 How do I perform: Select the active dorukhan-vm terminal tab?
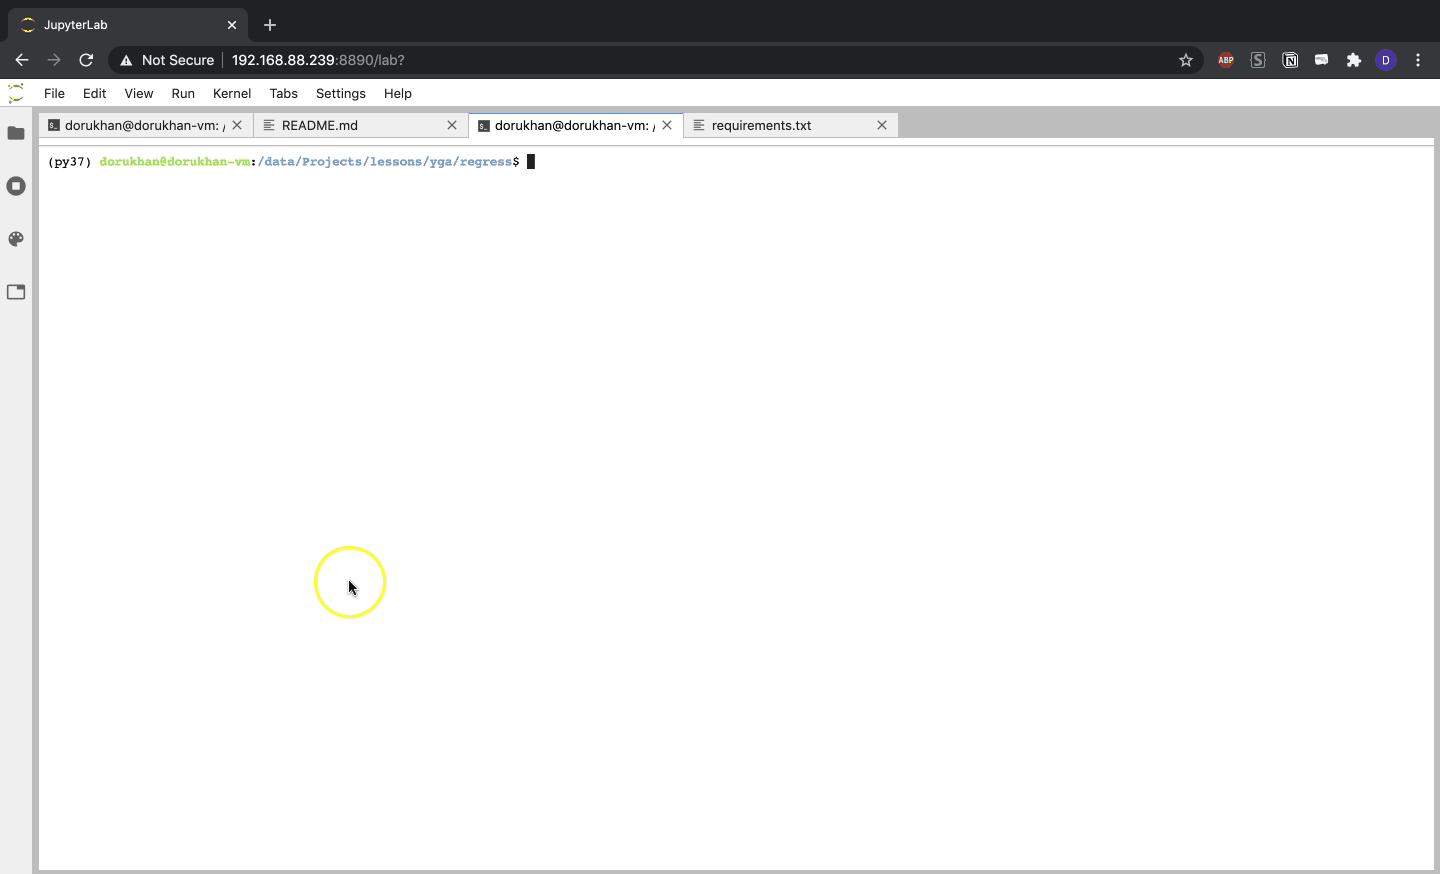point(575,125)
